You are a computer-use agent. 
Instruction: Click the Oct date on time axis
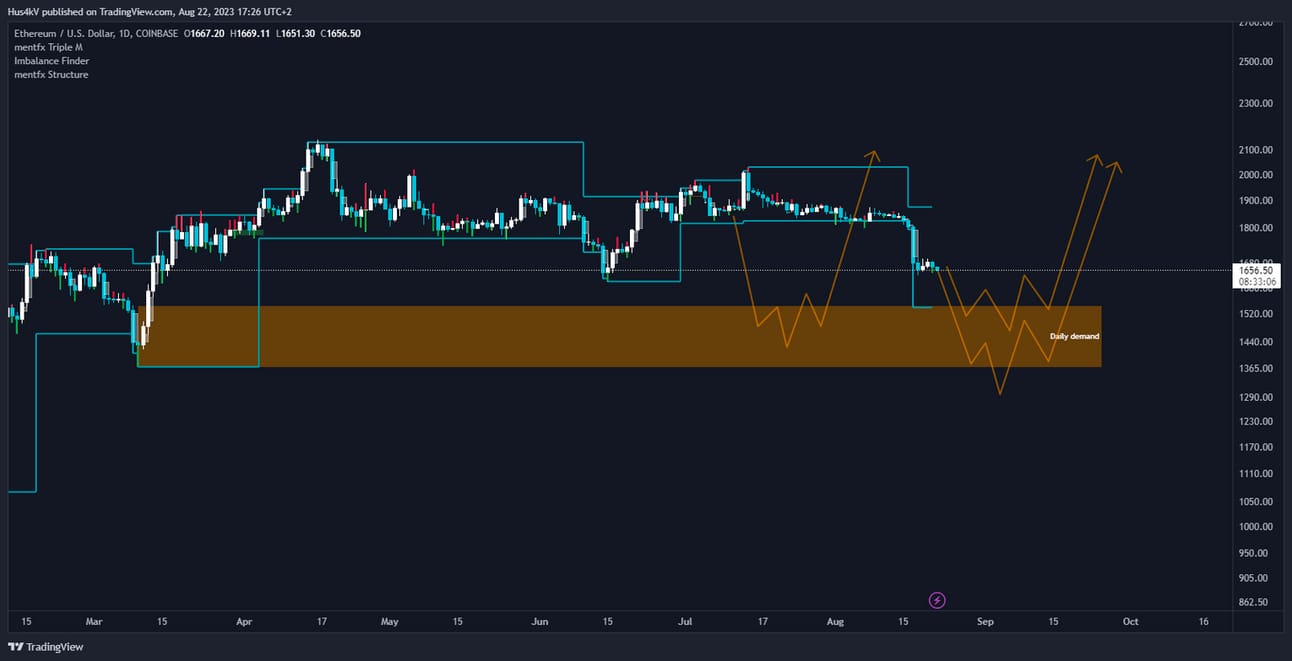tap(1130, 621)
